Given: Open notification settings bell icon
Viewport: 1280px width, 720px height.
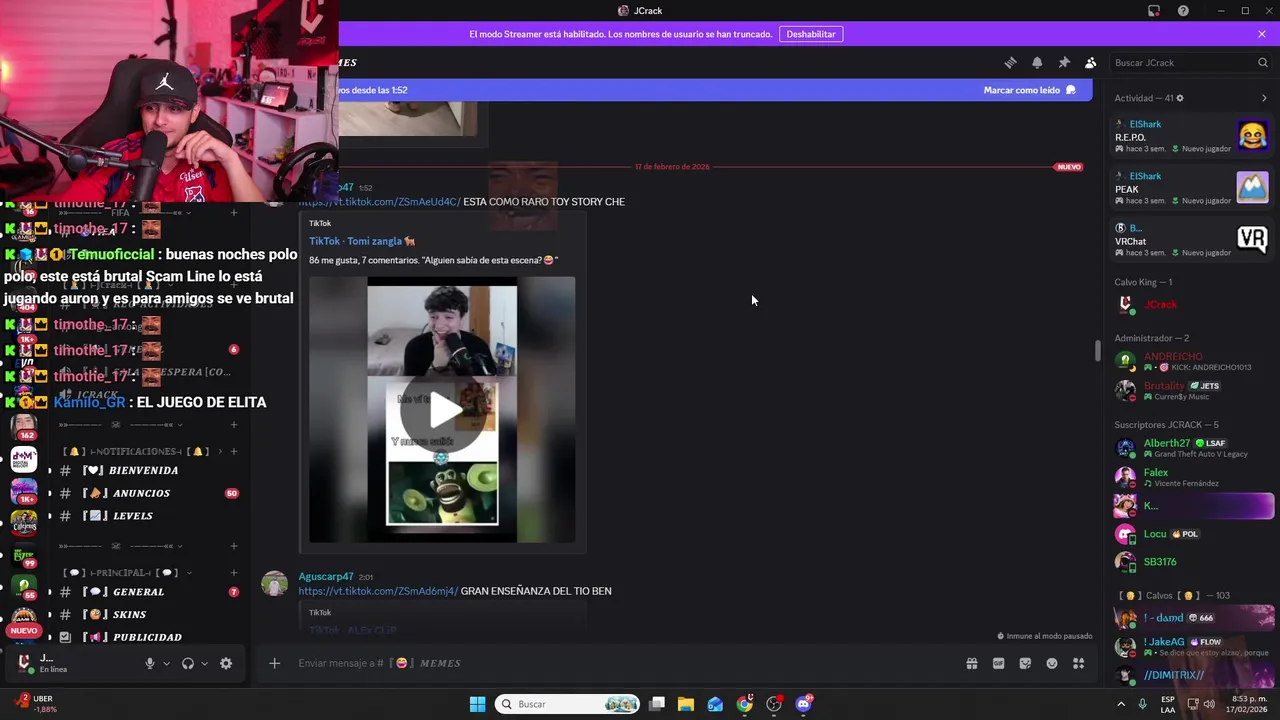Looking at the screenshot, I should 1037,62.
